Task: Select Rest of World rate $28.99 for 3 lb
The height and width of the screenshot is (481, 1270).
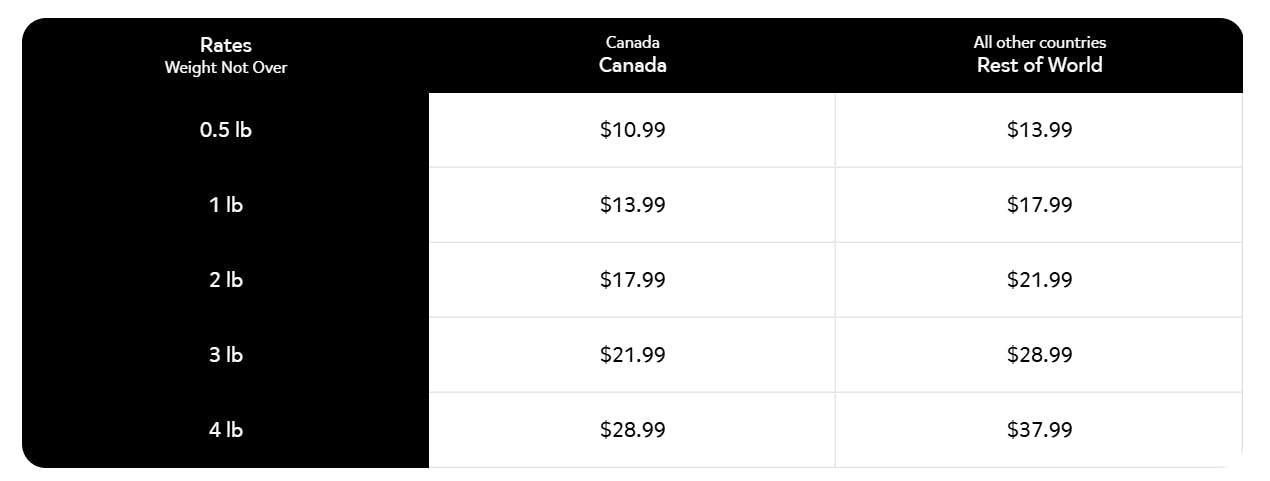Action: coord(1039,355)
